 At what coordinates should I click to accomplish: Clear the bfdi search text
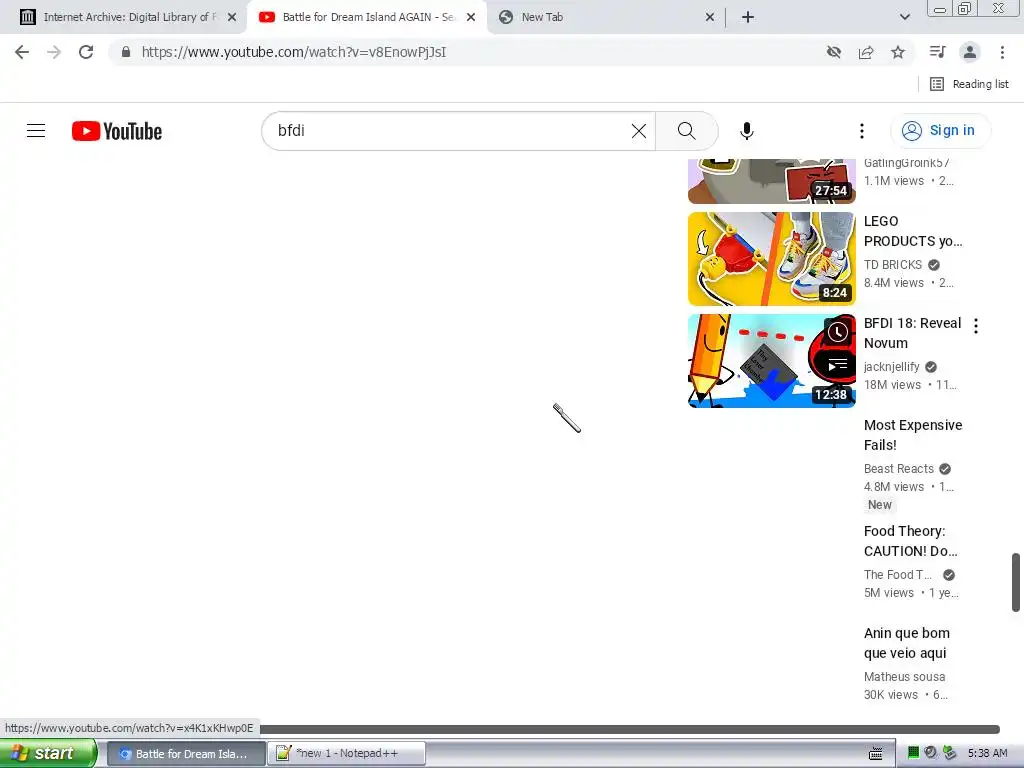tap(639, 131)
